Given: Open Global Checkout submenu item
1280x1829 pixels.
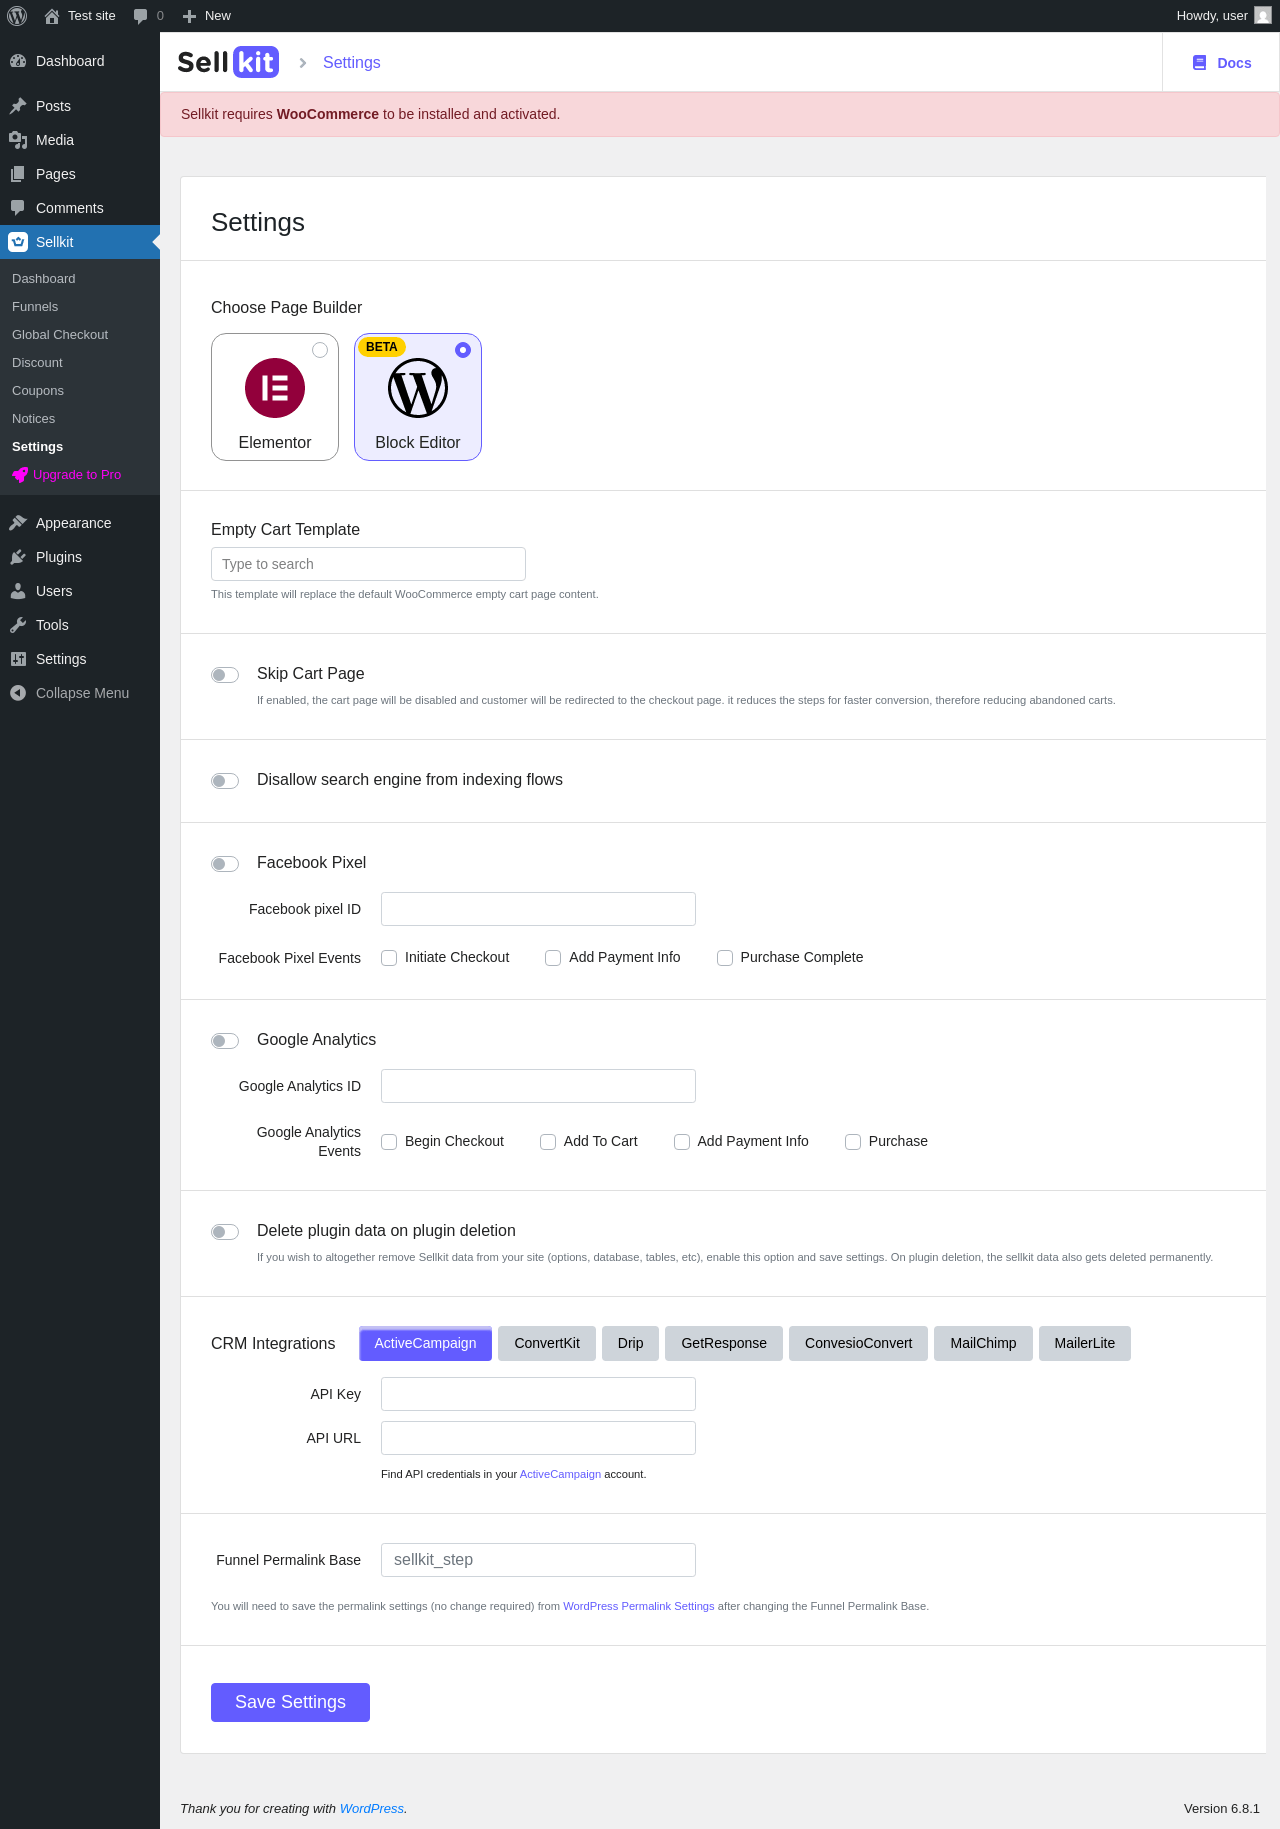Looking at the screenshot, I should pos(60,335).
